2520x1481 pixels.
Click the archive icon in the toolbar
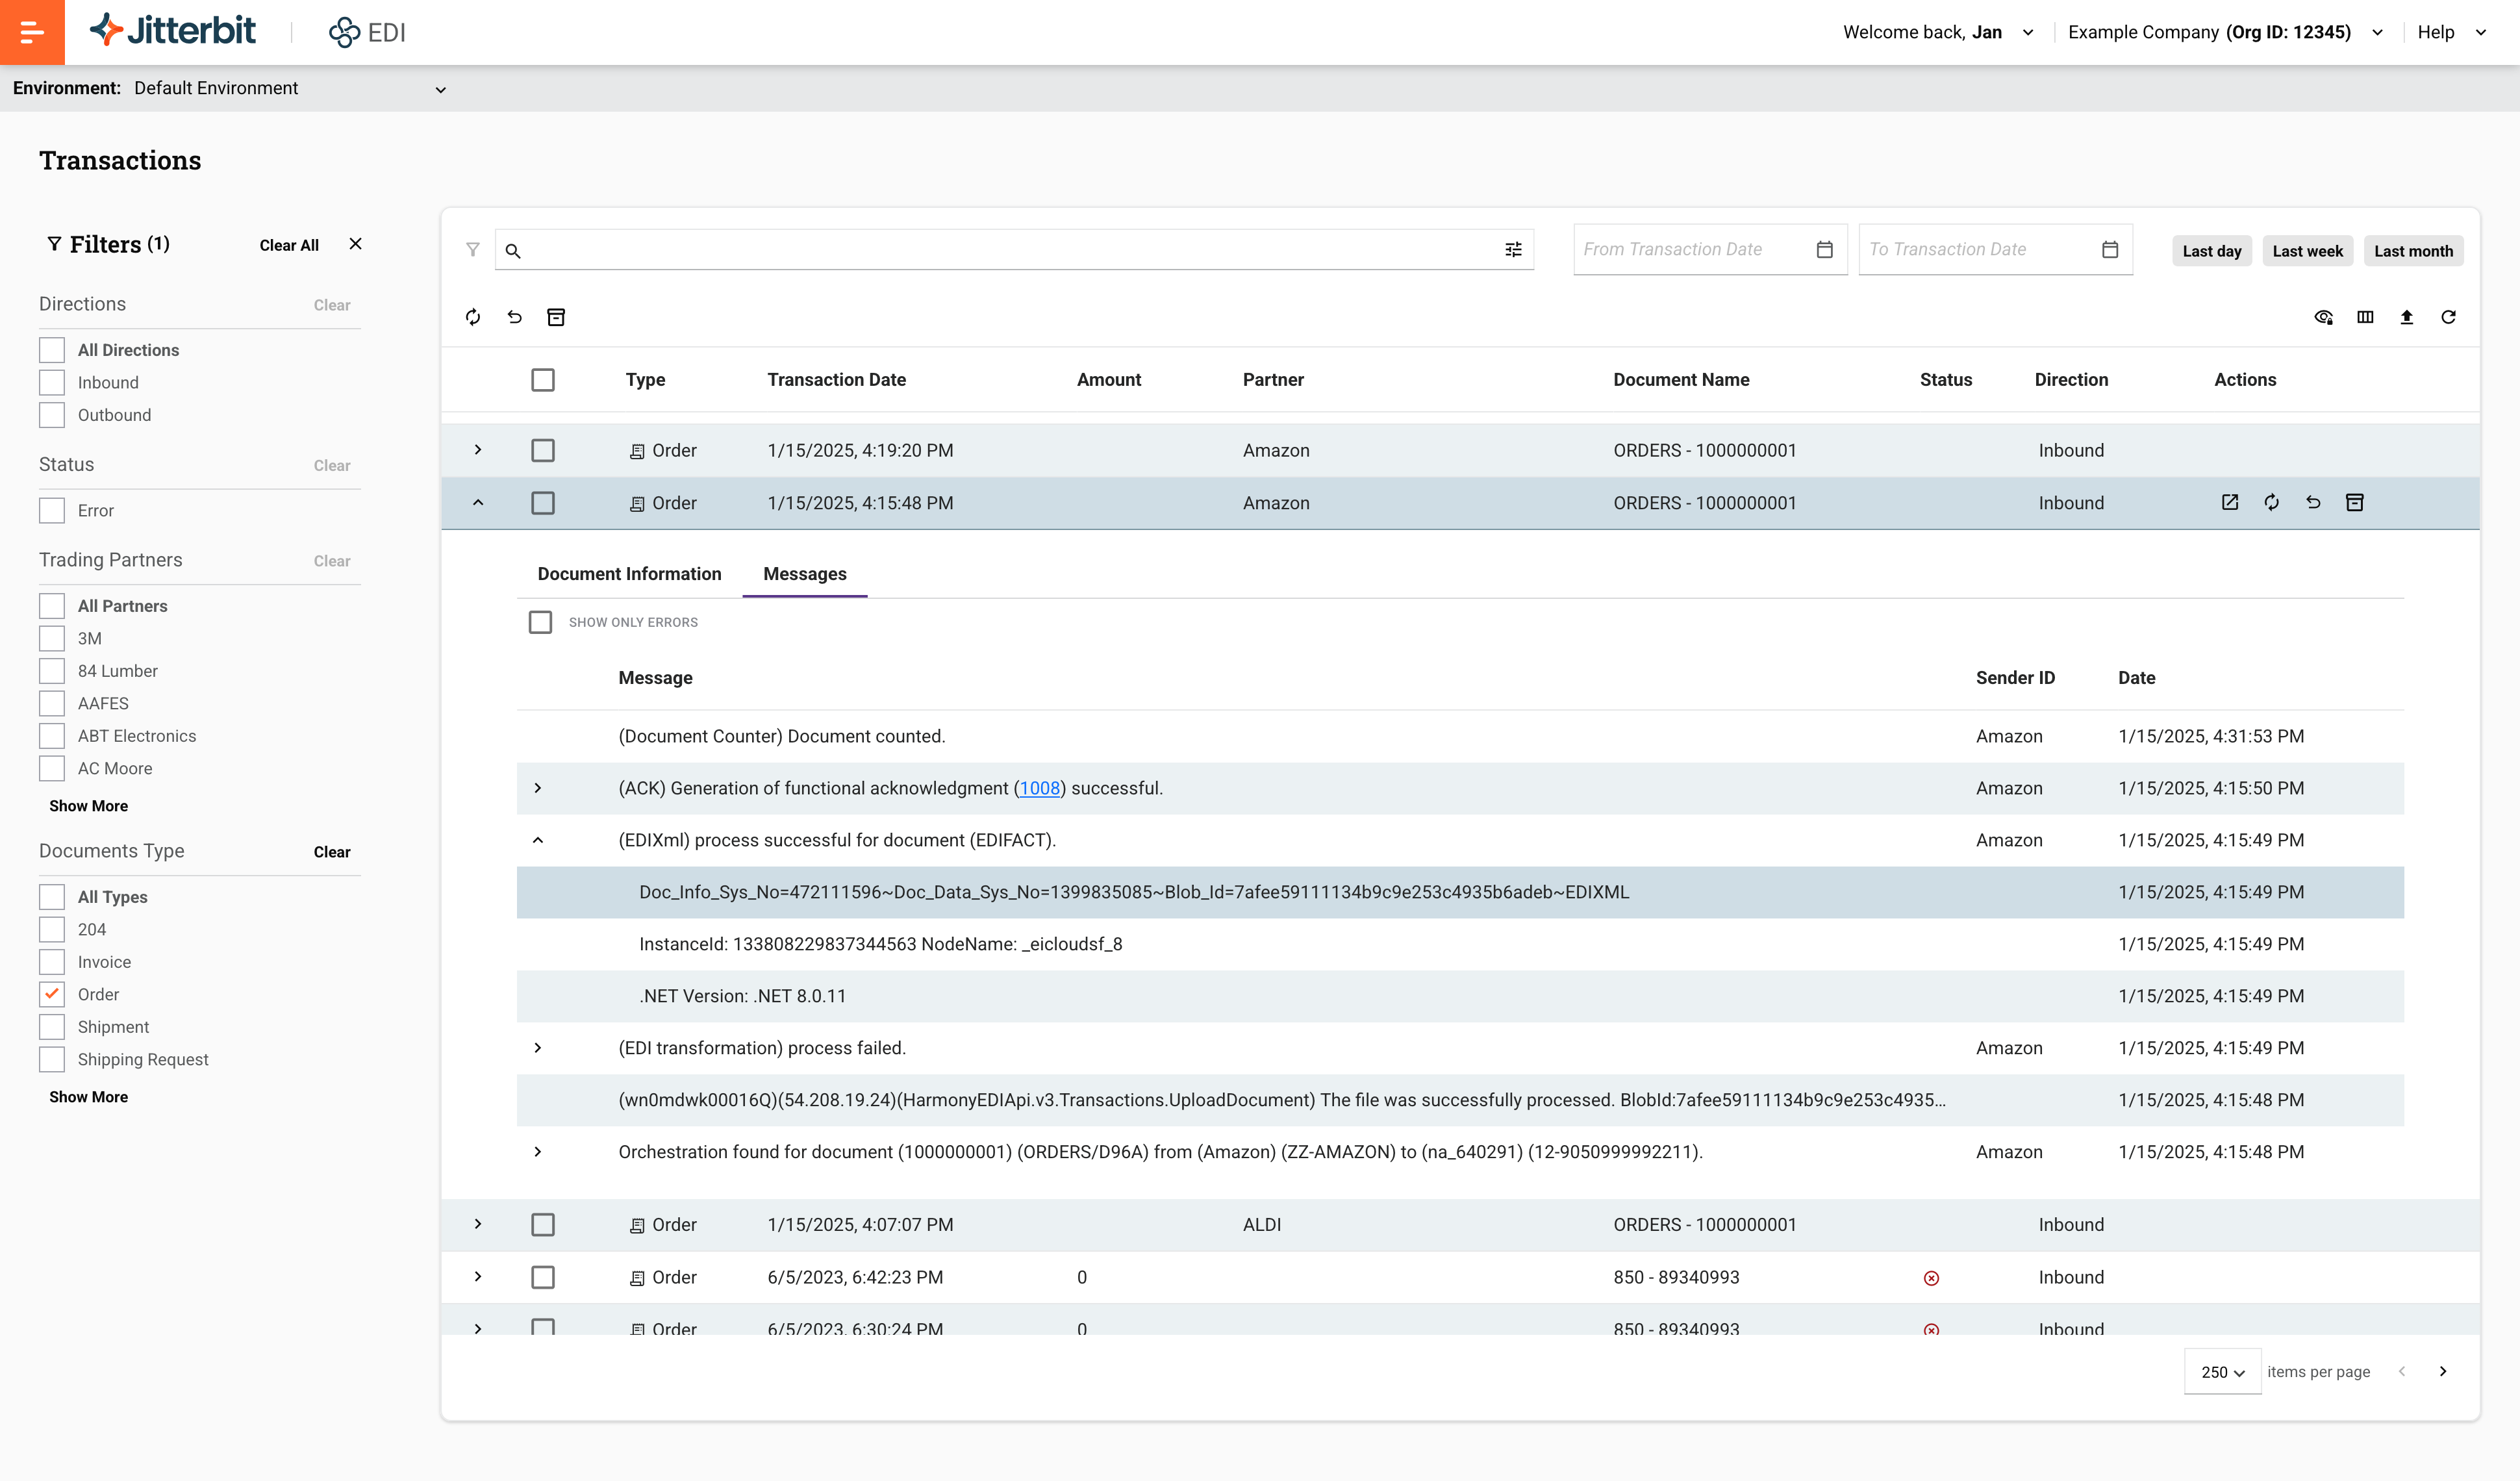(x=556, y=317)
